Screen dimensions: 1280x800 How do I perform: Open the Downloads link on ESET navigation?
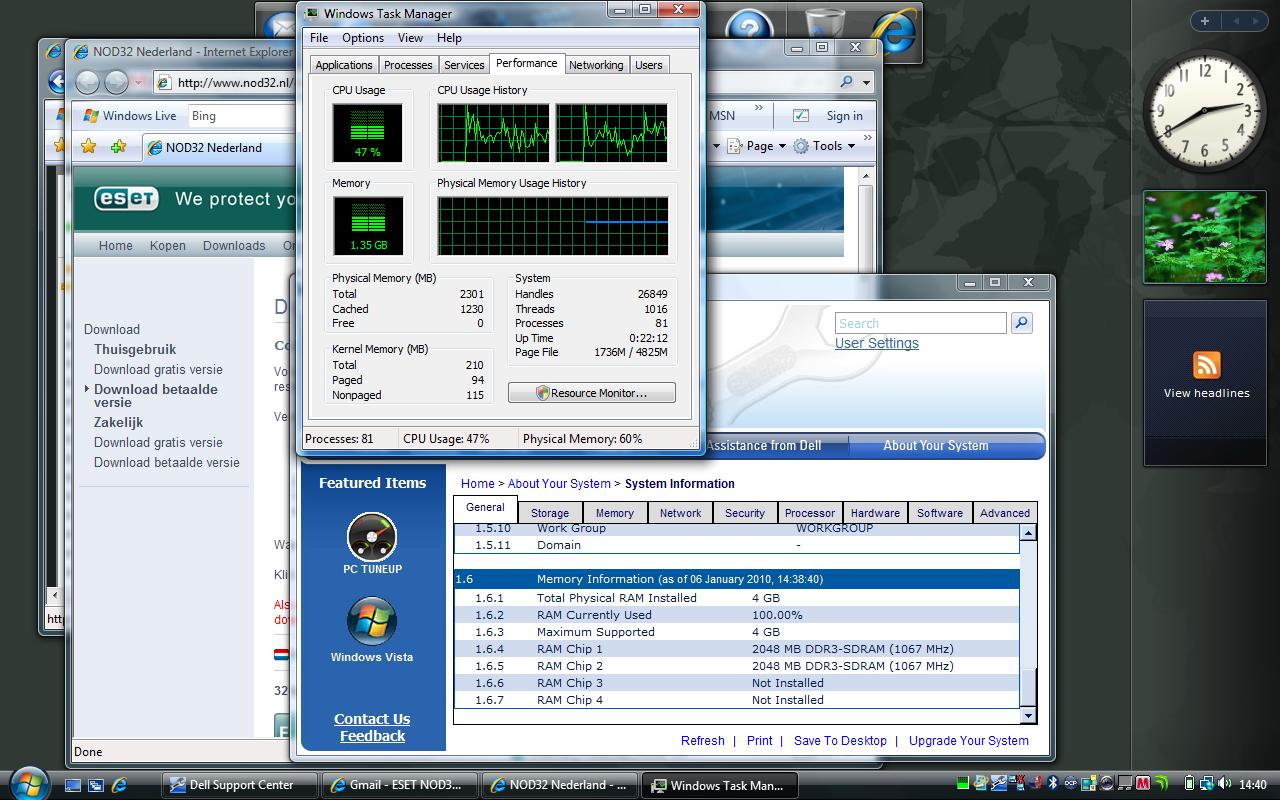(x=234, y=246)
